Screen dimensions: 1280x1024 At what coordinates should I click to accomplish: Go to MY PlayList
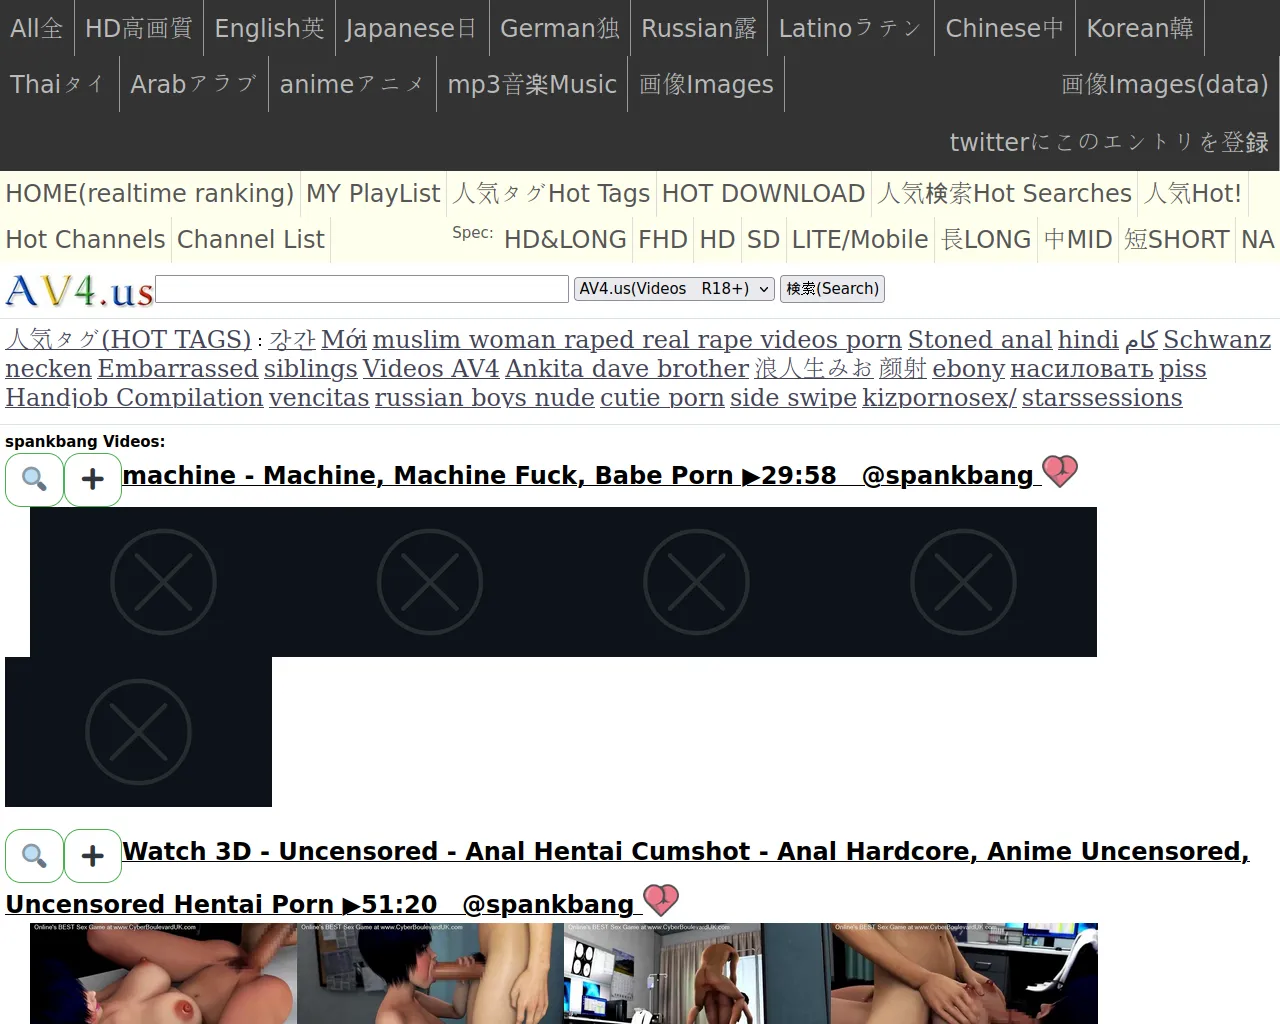pos(373,194)
